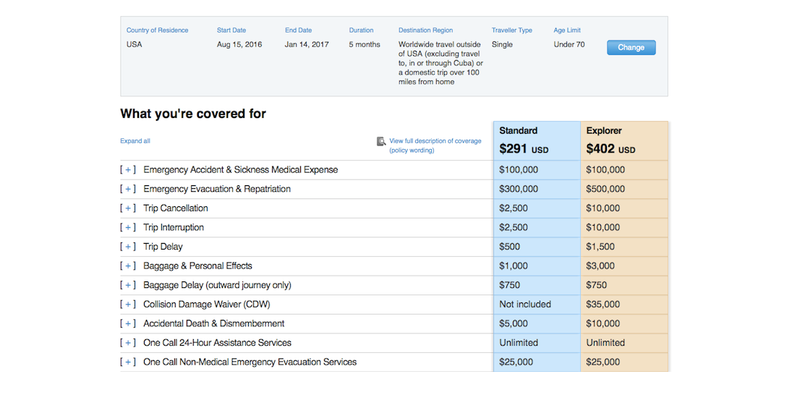Click the Jan 14, 2017 end date
Image resolution: width=800 pixels, height=395 pixels.
click(x=307, y=44)
